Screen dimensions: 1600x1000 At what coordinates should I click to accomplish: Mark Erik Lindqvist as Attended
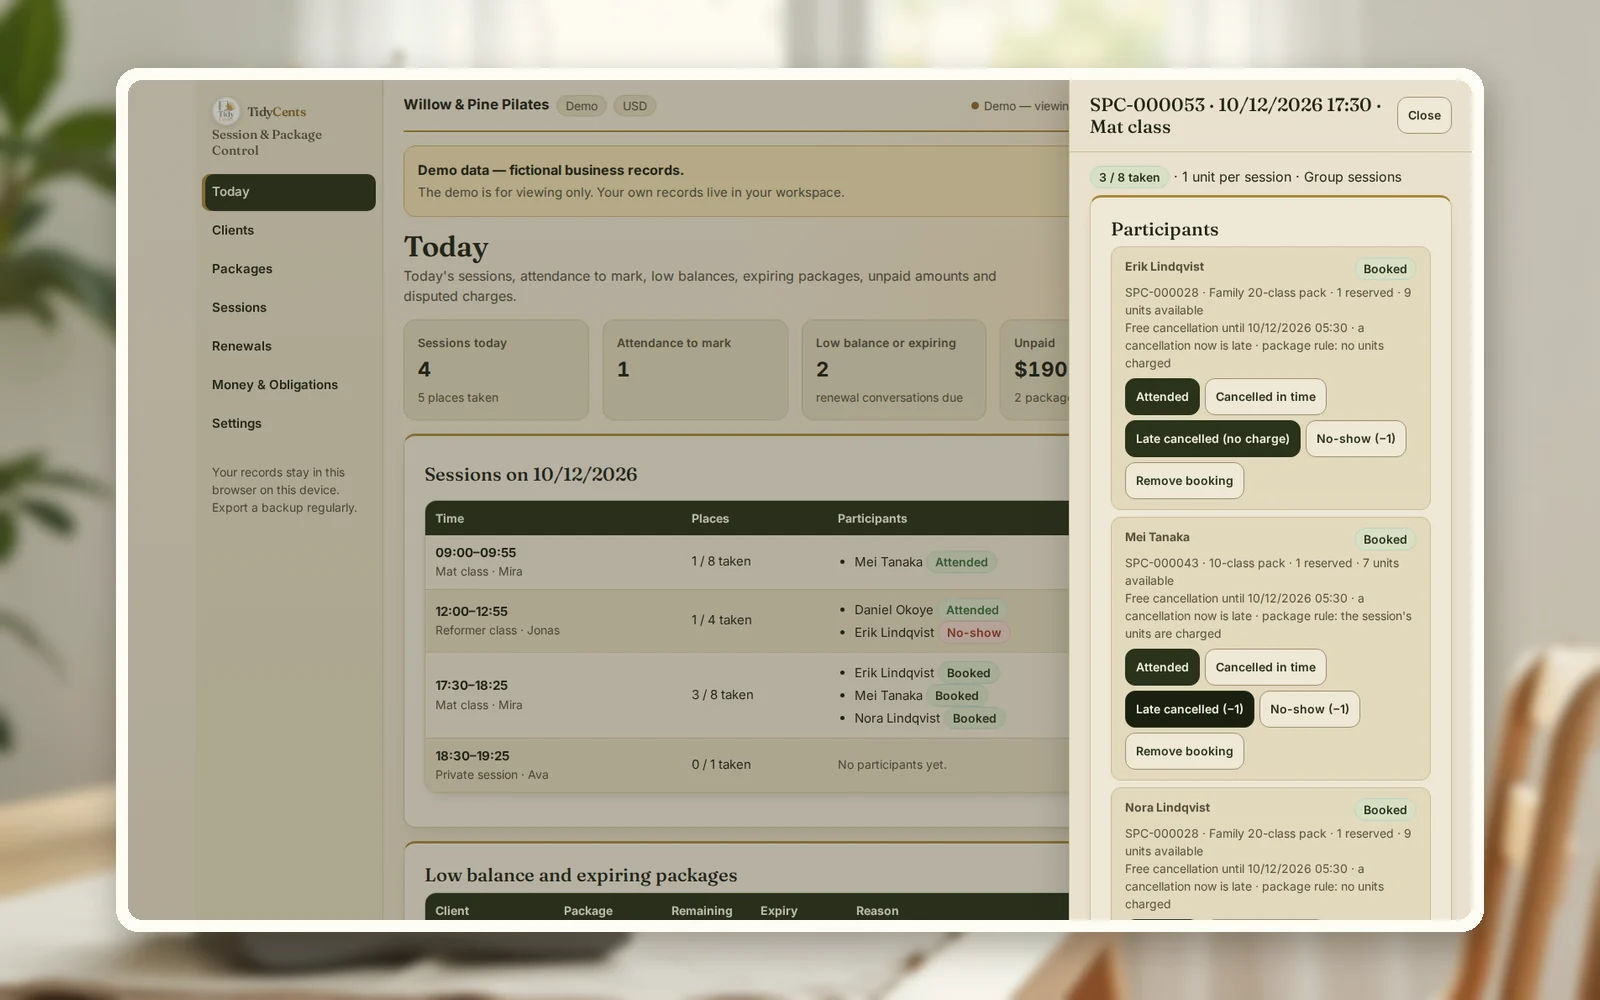(1162, 397)
